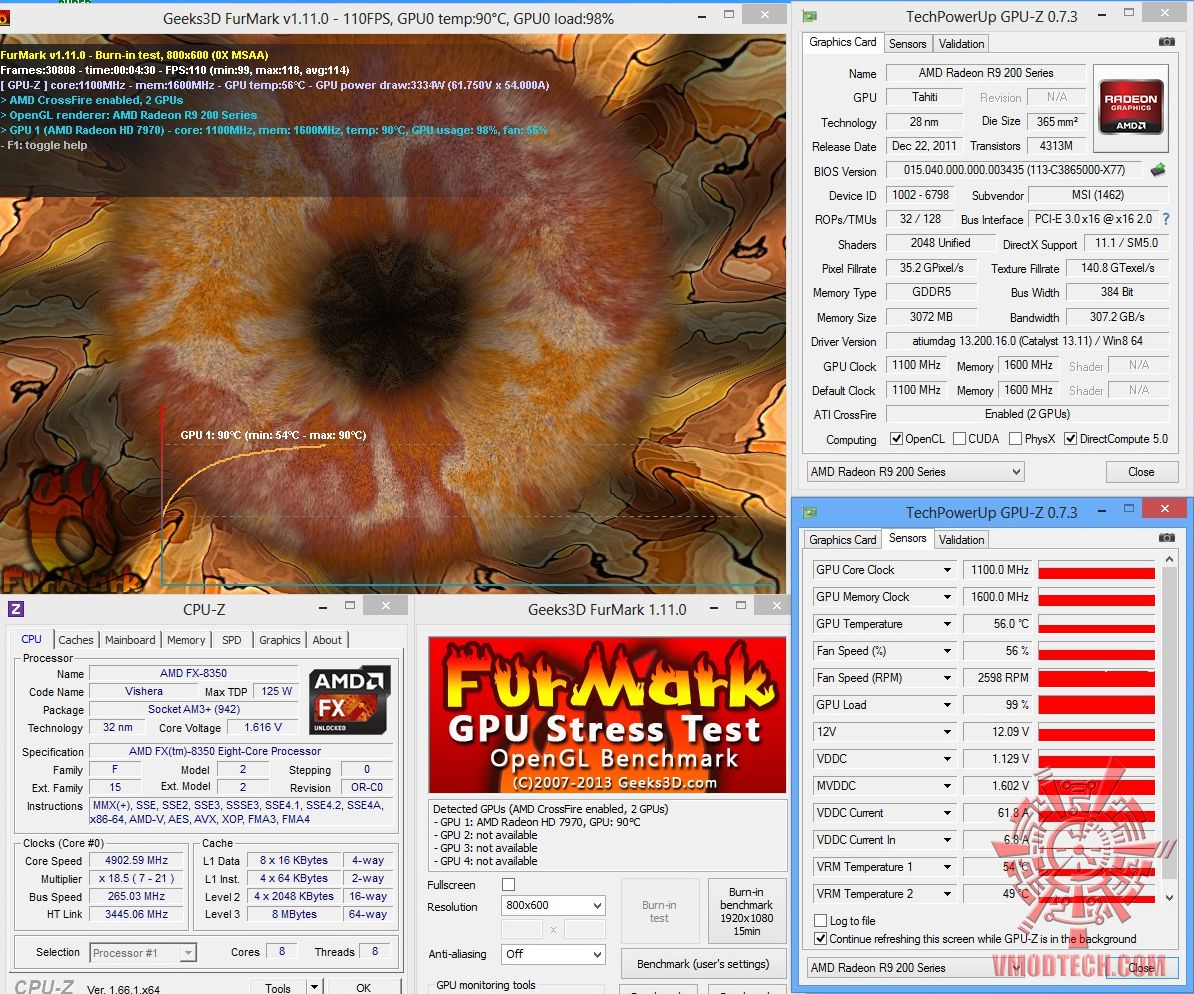1194x994 pixels.
Task: Open the FurMark Resolution dropdown
Action: tap(553, 905)
